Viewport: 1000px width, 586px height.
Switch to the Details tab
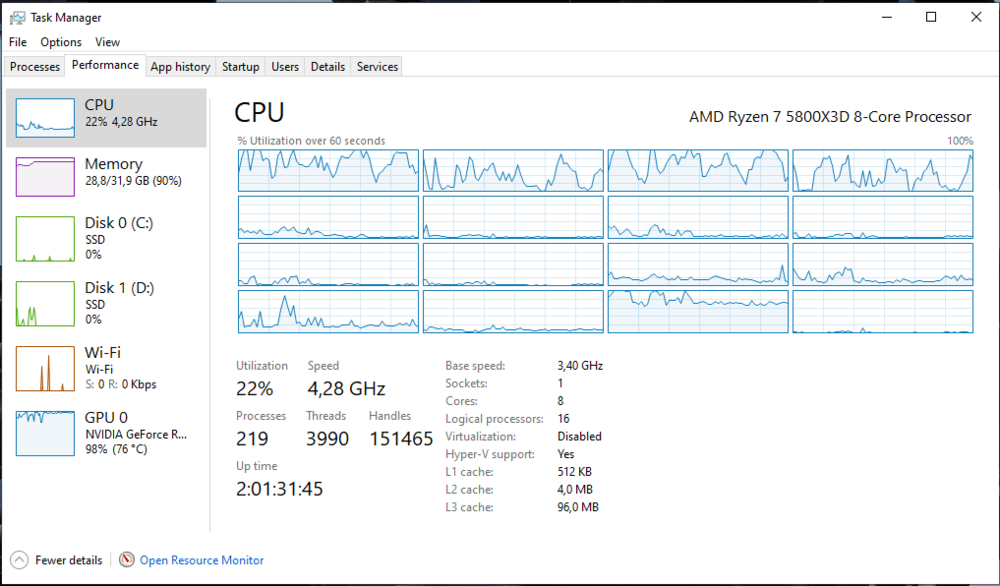tap(328, 67)
